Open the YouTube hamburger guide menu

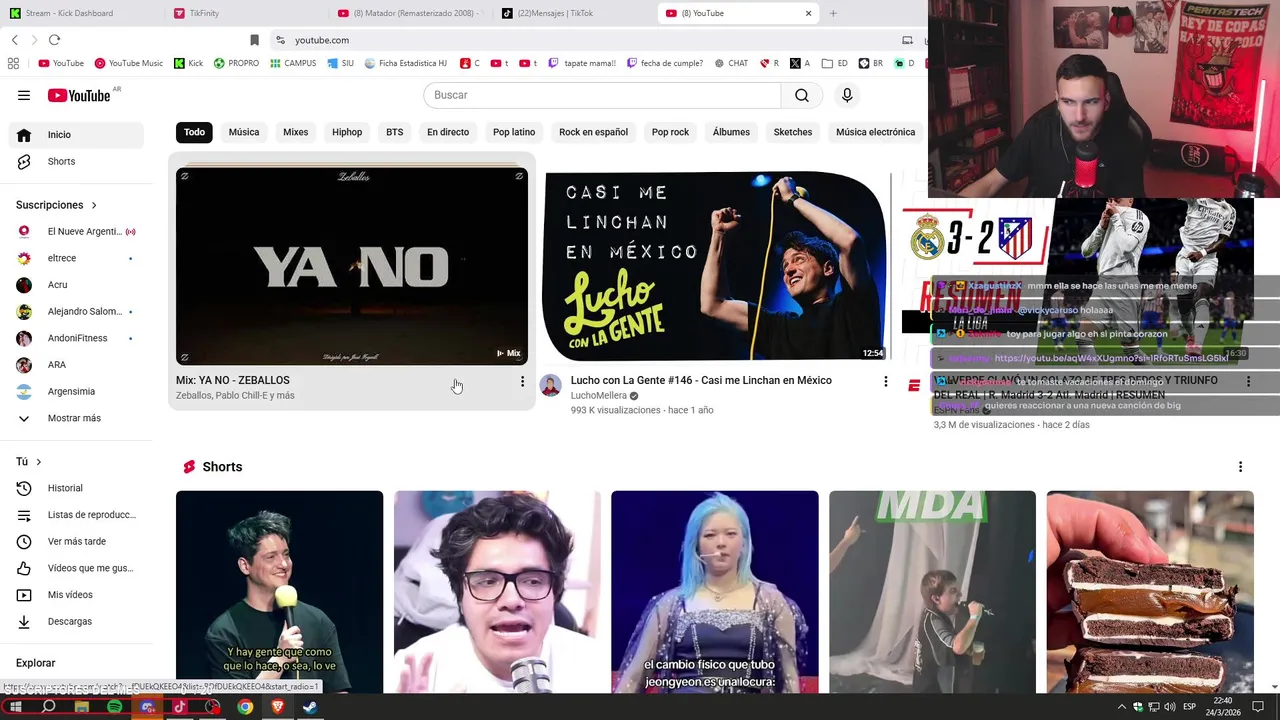pos(24,95)
